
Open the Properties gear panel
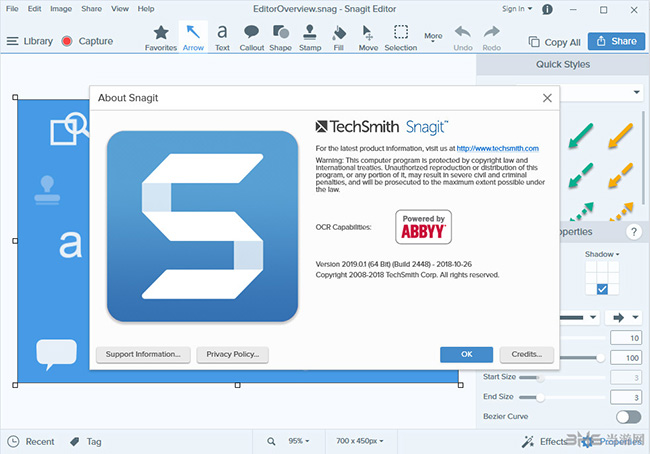(x=612, y=442)
